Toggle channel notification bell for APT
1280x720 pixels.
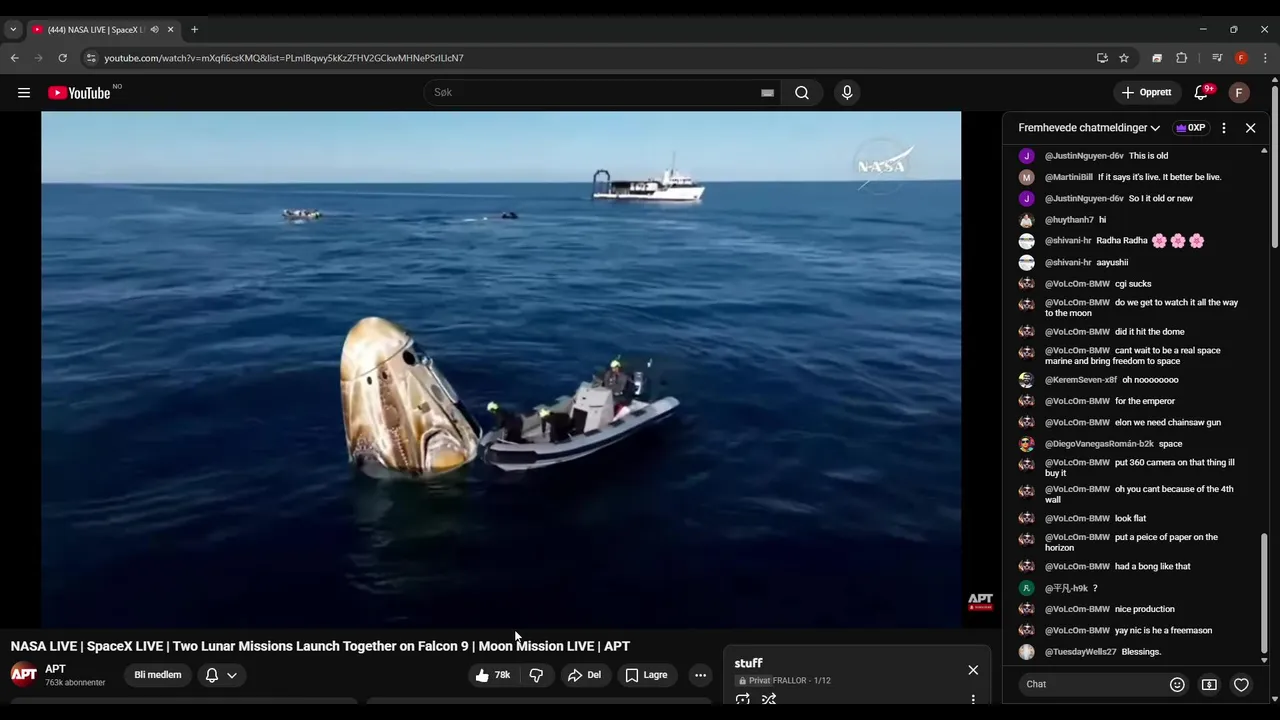click(x=211, y=675)
